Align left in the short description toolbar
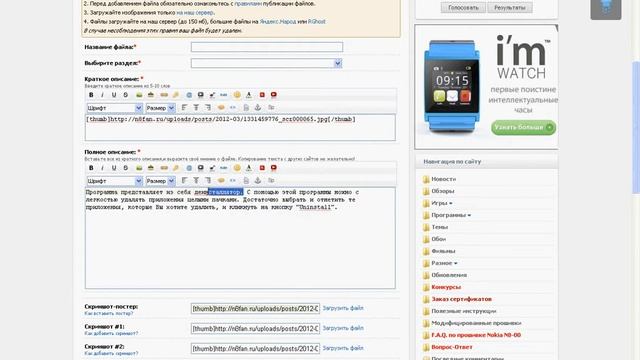The height and width of the screenshot is (360, 640). 184,107
